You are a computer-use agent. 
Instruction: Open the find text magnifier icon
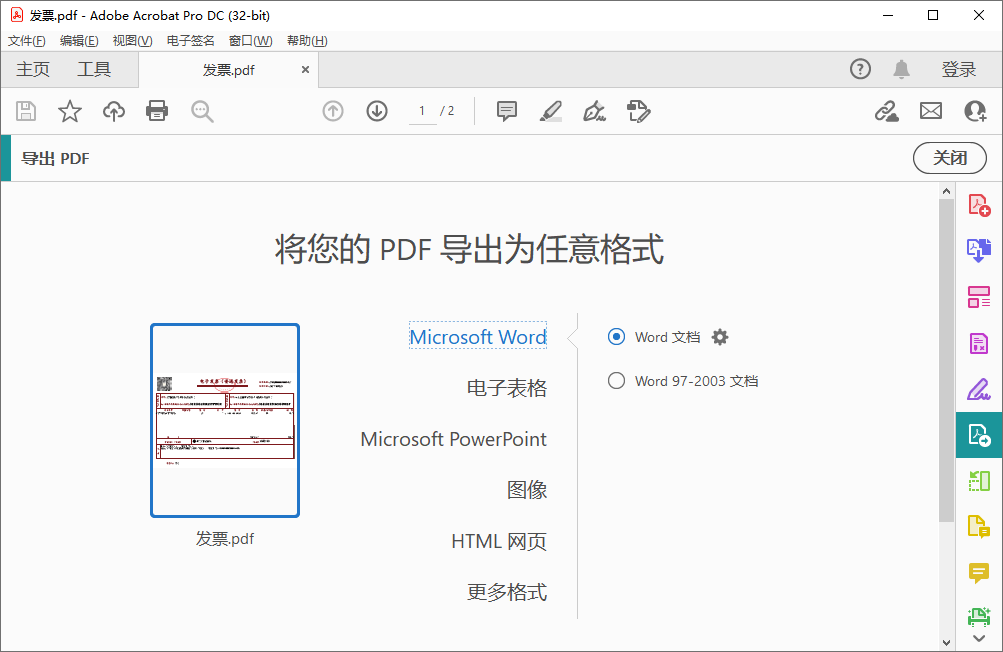(202, 111)
